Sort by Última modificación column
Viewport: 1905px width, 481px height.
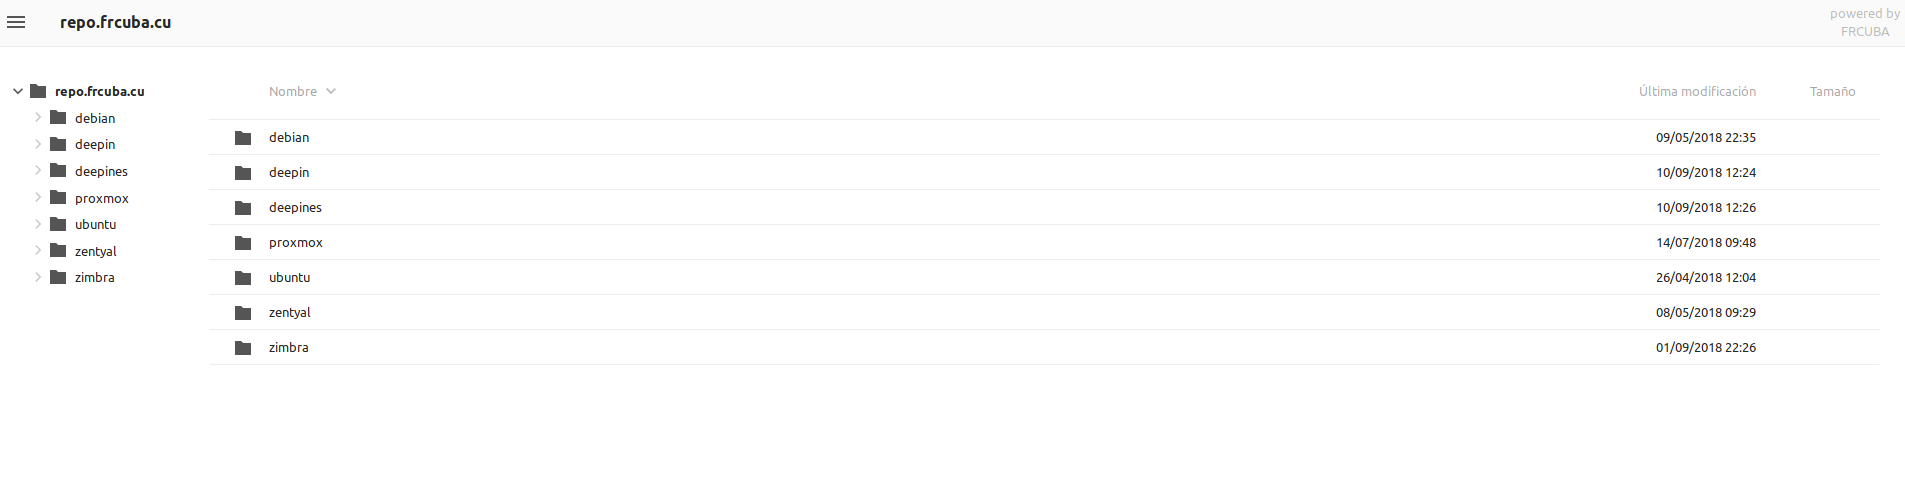[1697, 91]
